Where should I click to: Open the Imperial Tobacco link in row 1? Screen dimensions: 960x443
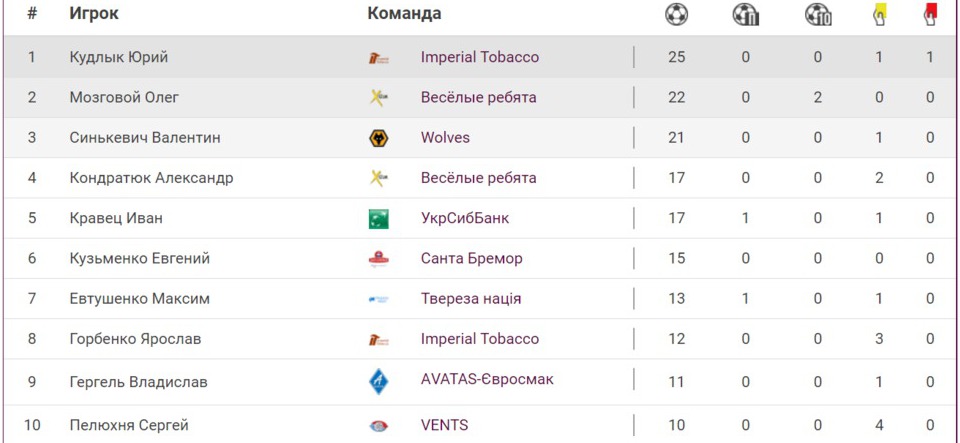click(x=479, y=57)
